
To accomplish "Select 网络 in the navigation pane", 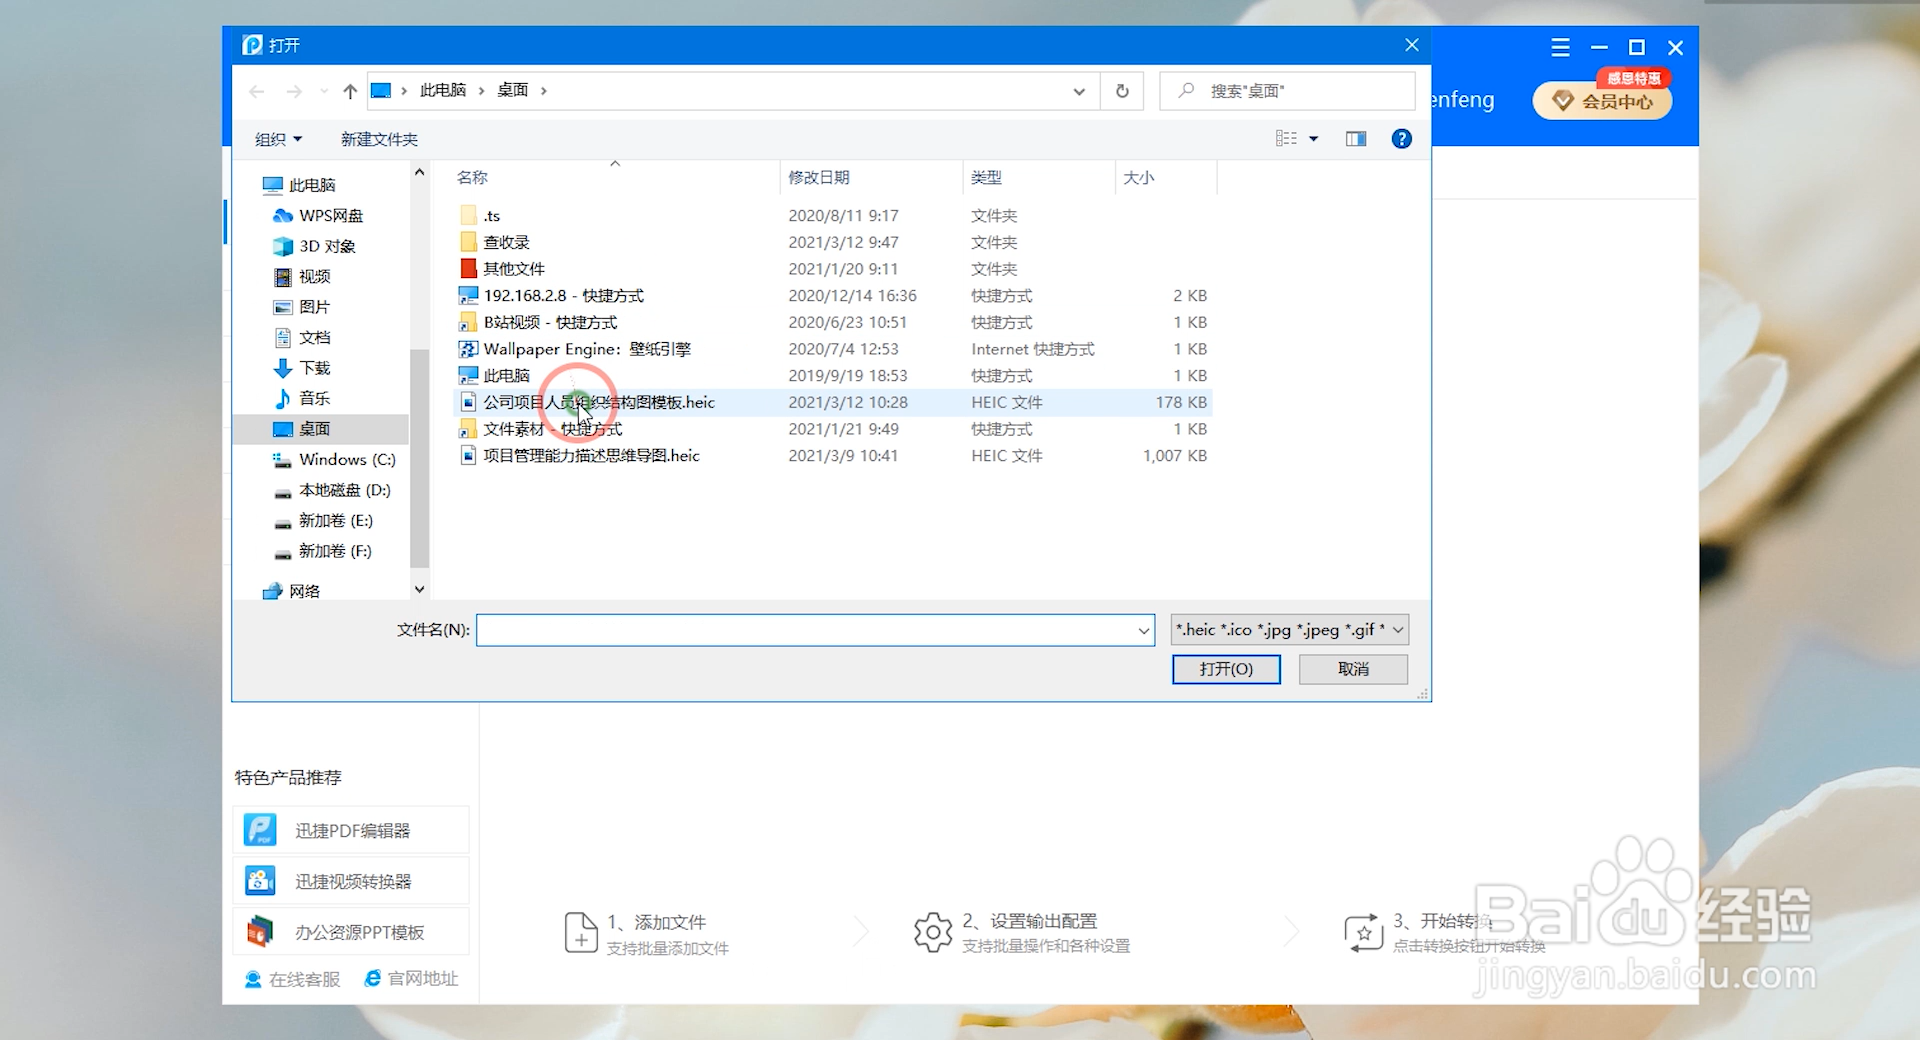I will tap(304, 591).
